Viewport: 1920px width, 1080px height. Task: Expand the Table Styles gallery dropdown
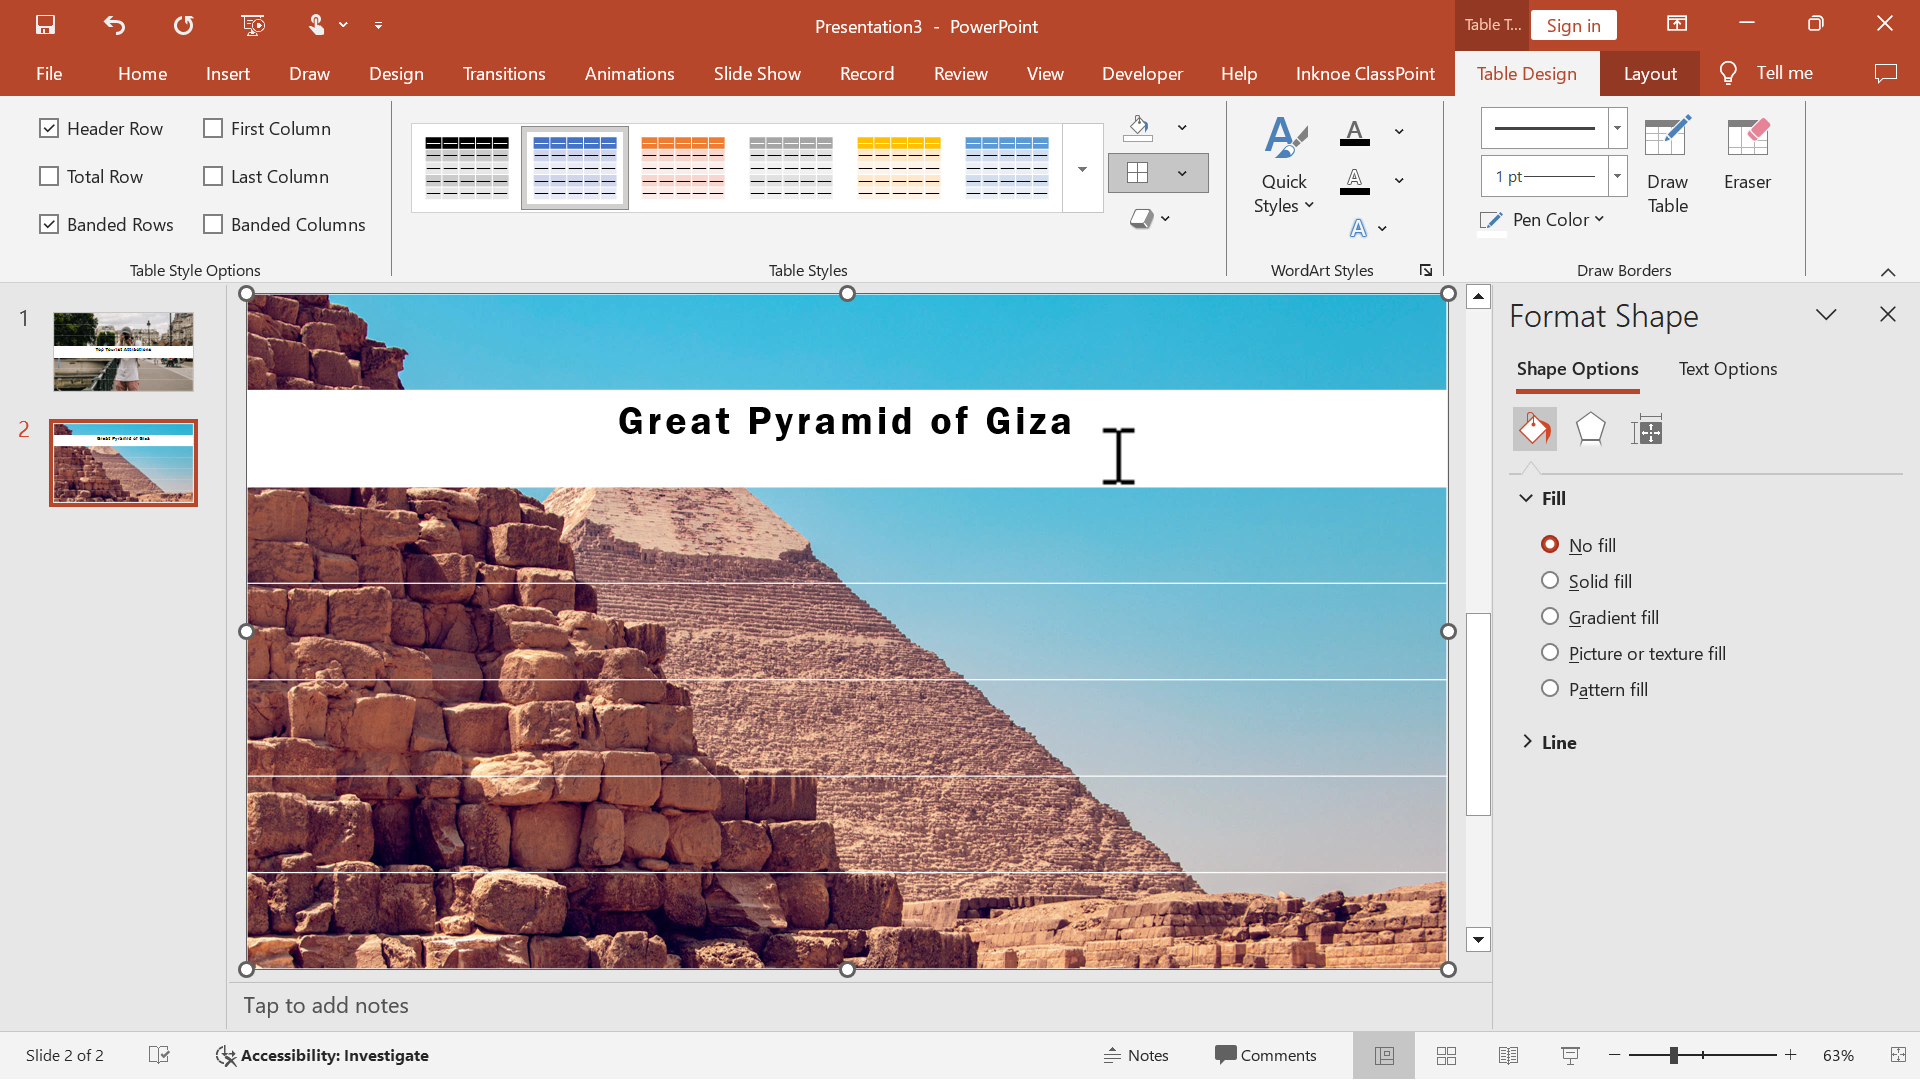pyautogui.click(x=1081, y=193)
